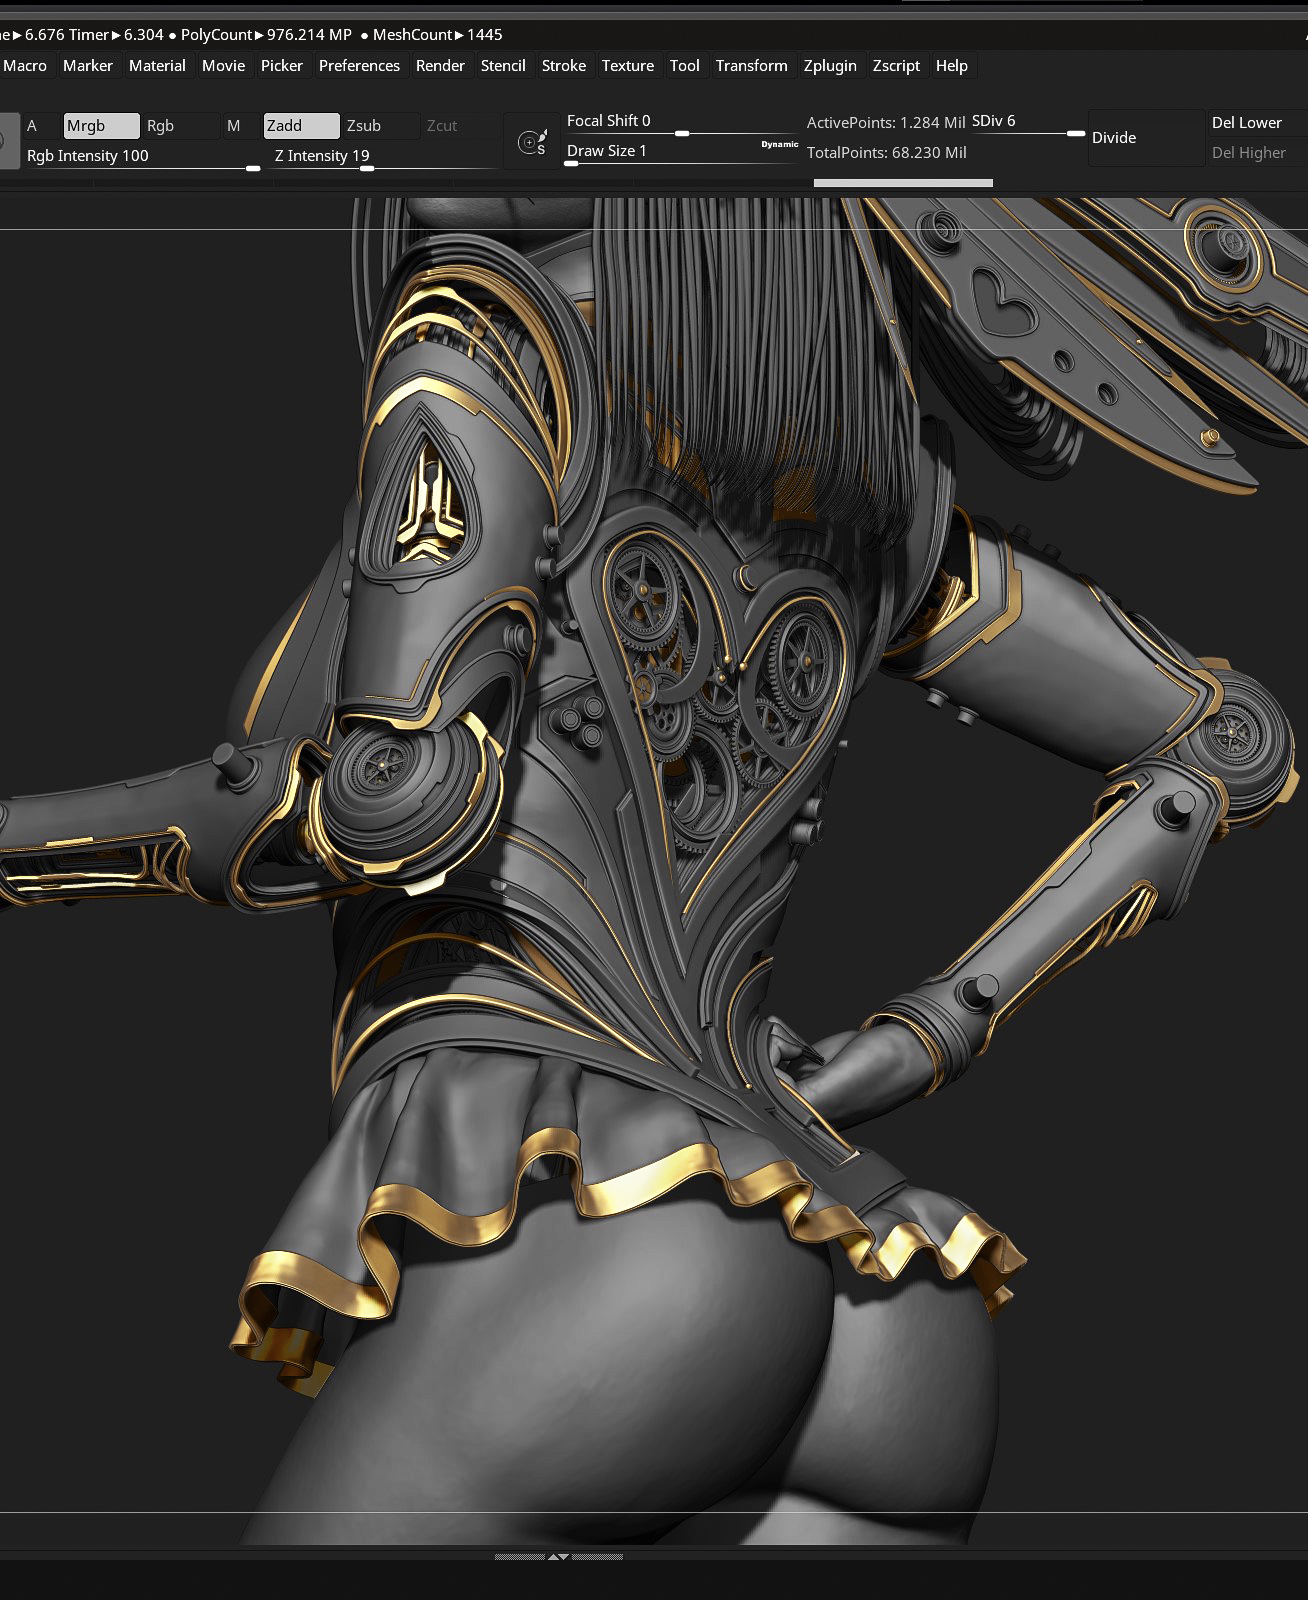Click the PolyCount 976.214 MP status text
This screenshot has height=1600, width=1308.
pos(266,35)
